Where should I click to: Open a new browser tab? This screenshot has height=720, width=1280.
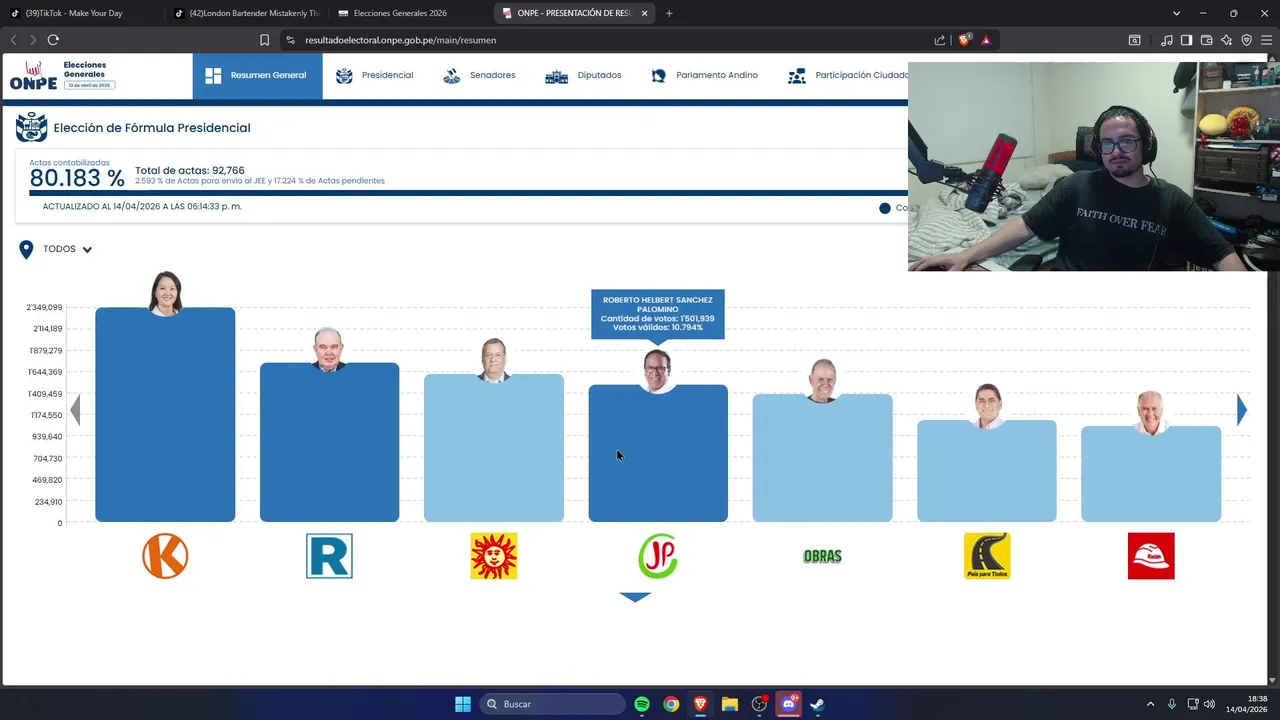[x=669, y=13]
